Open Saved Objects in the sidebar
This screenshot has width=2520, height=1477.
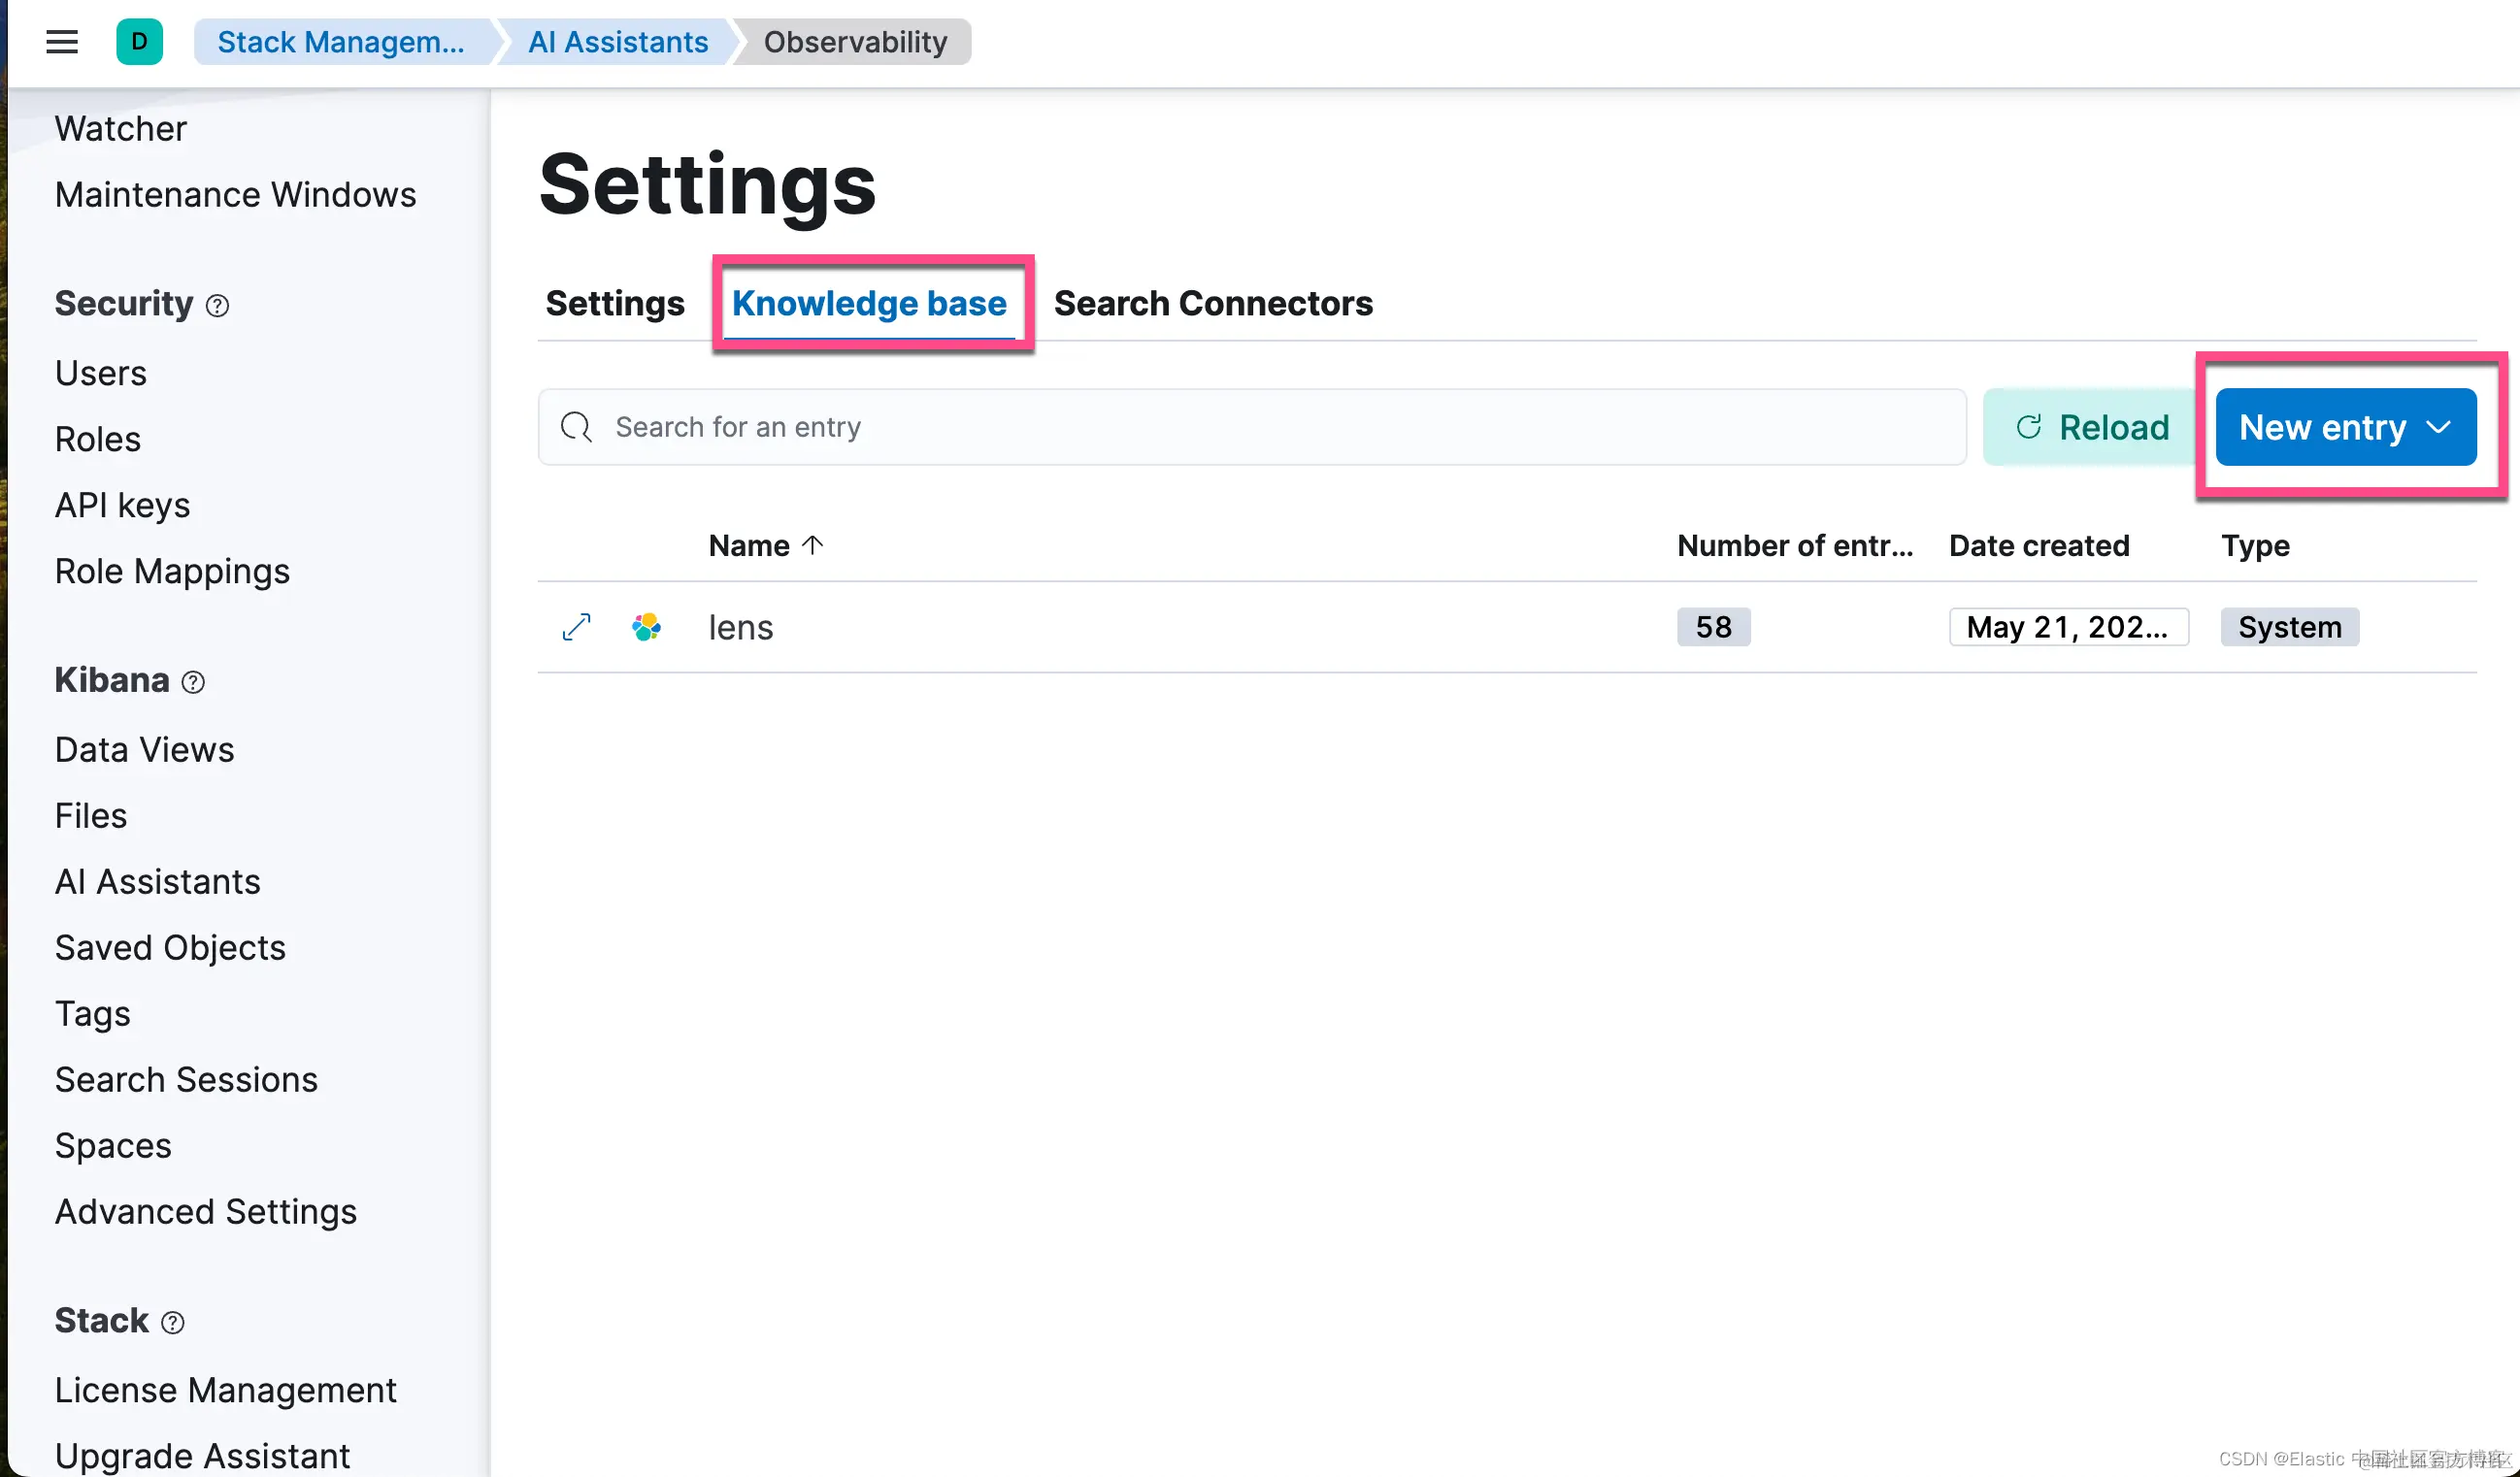coord(170,947)
